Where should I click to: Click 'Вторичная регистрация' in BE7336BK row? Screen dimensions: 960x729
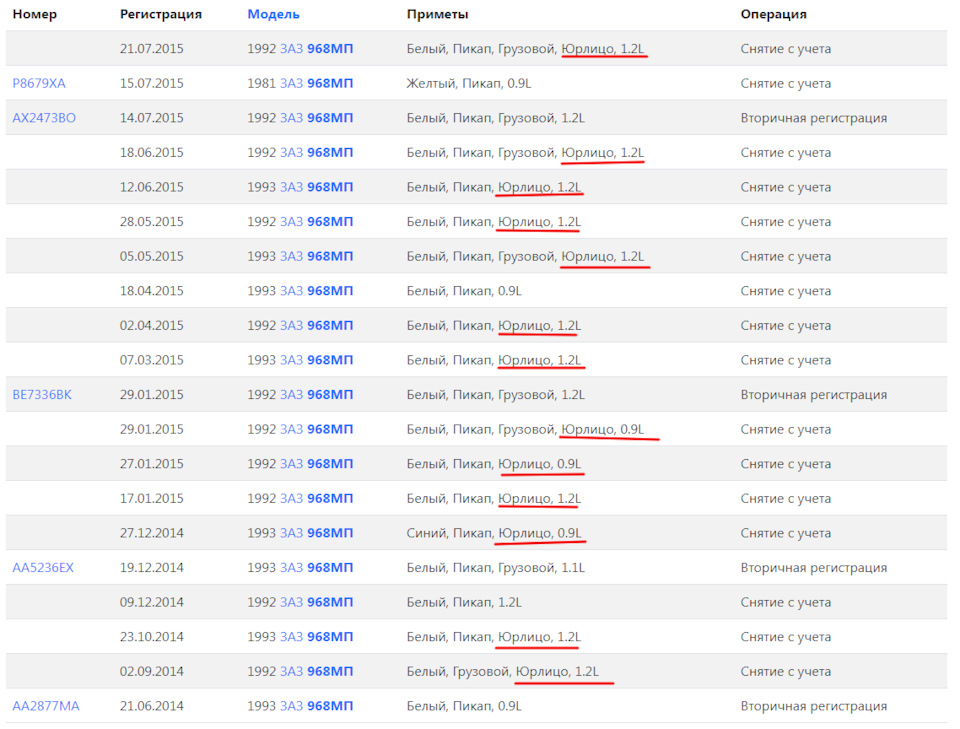pos(814,395)
